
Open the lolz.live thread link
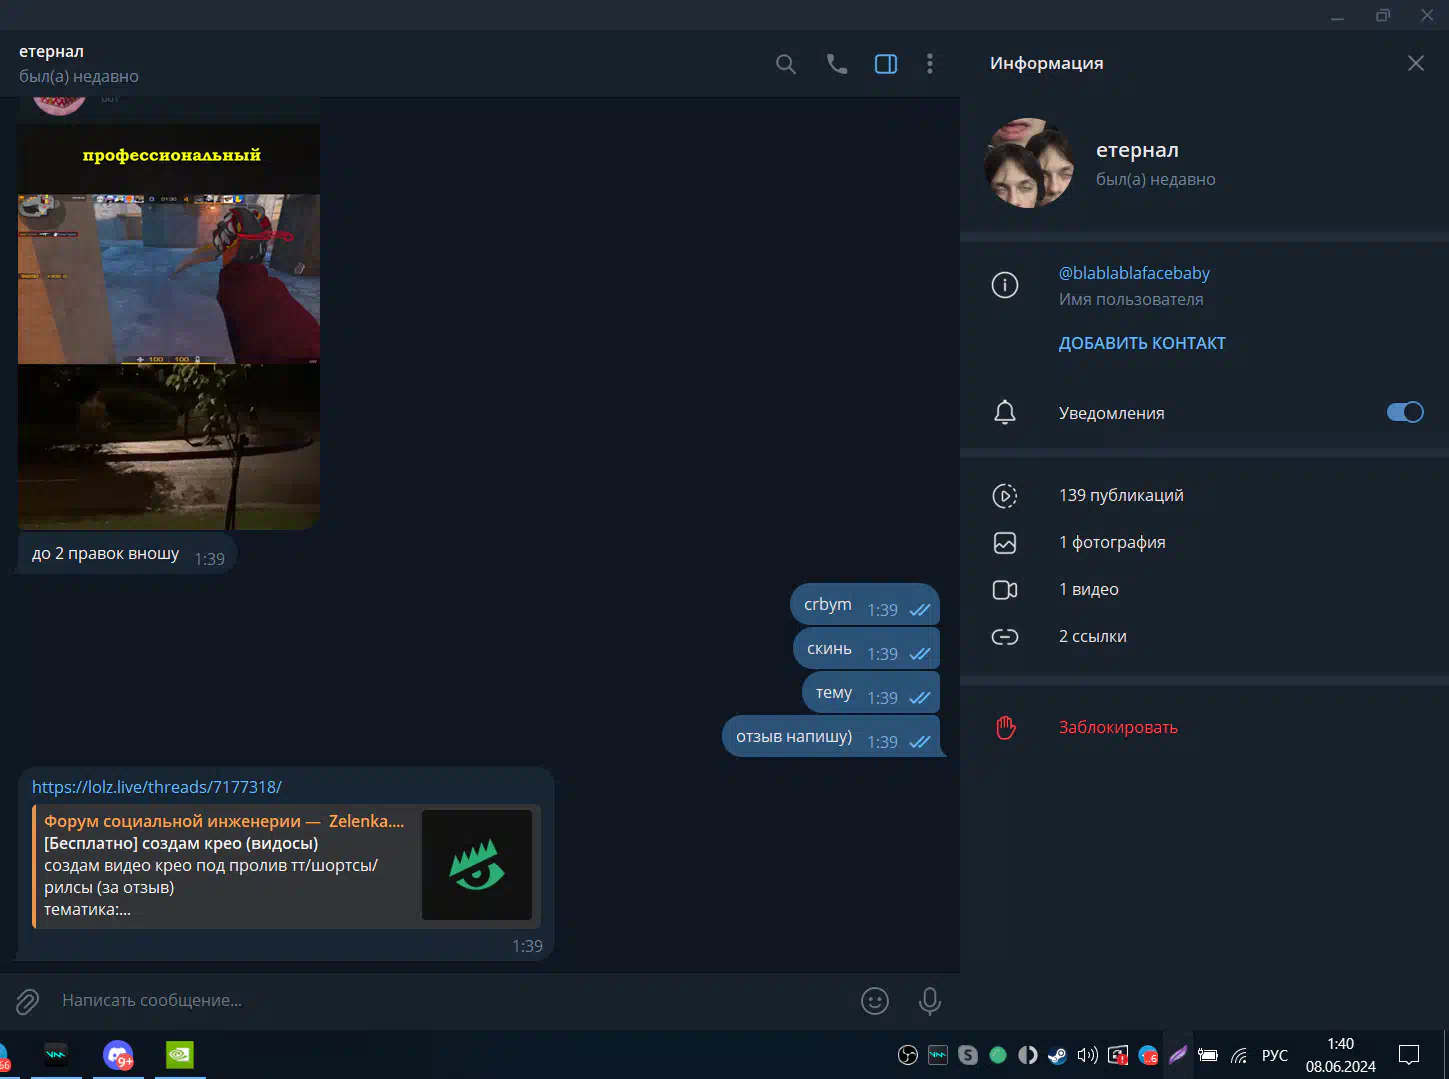click(x=157, y=787)
